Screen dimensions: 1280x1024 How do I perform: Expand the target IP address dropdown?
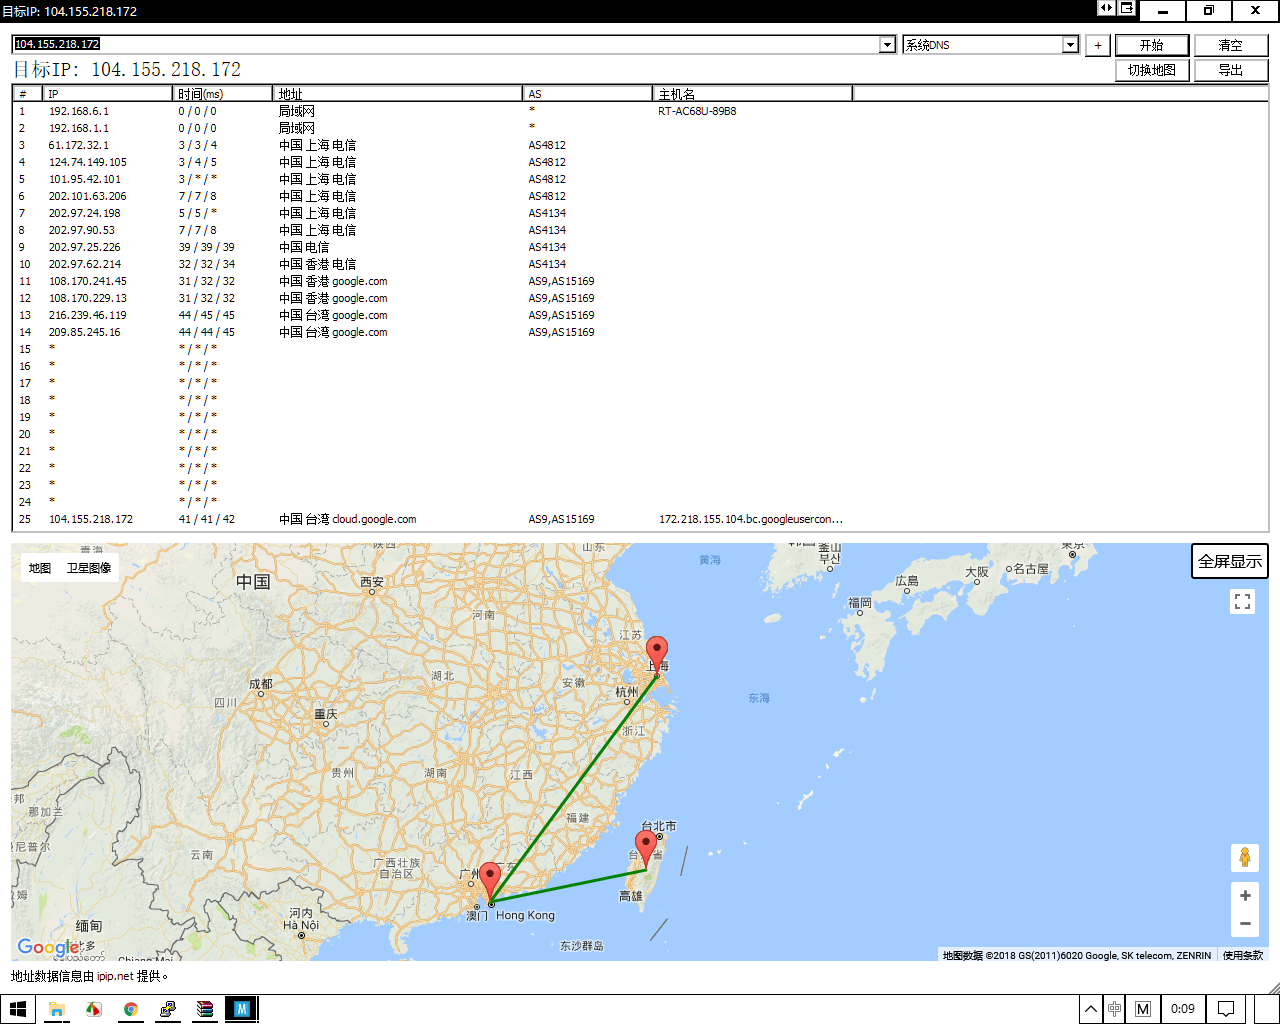pos(887,45)
